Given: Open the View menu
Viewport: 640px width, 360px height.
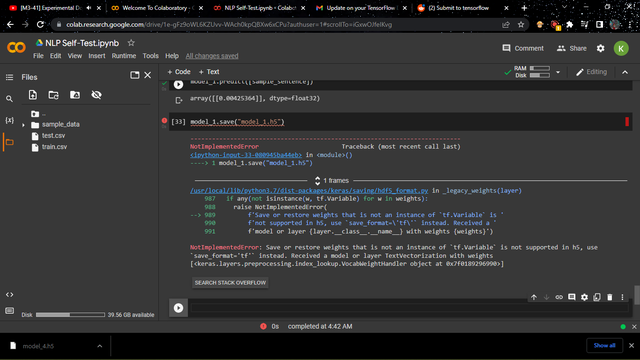Looking at the screenshot, I should (75, 56).
